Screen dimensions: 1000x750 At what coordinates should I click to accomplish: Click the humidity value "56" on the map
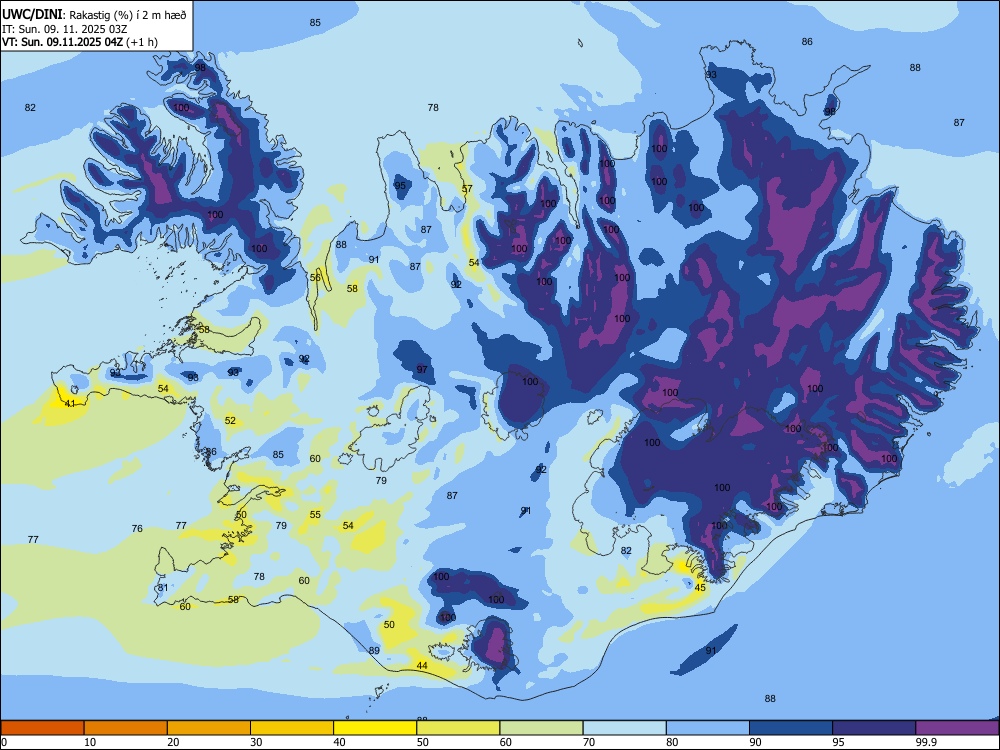315,277
